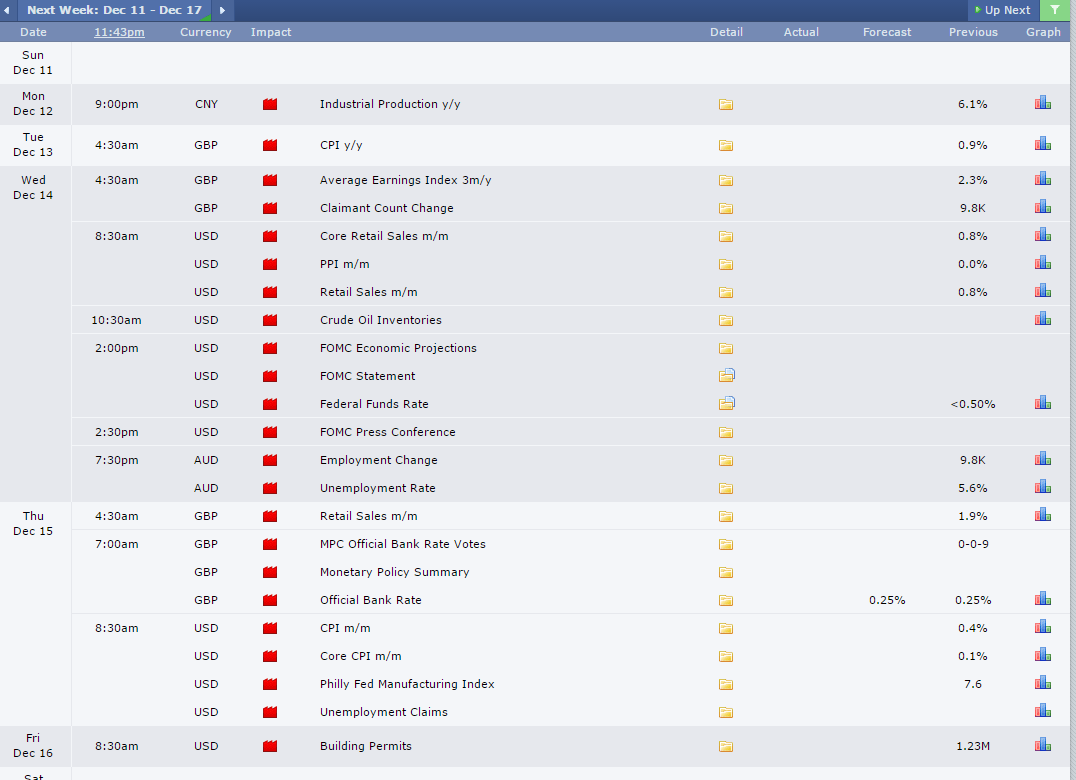The width and height of the screenshot is (1076, 780).
Task: Click the Actual column header
Action: pos(801,32)
